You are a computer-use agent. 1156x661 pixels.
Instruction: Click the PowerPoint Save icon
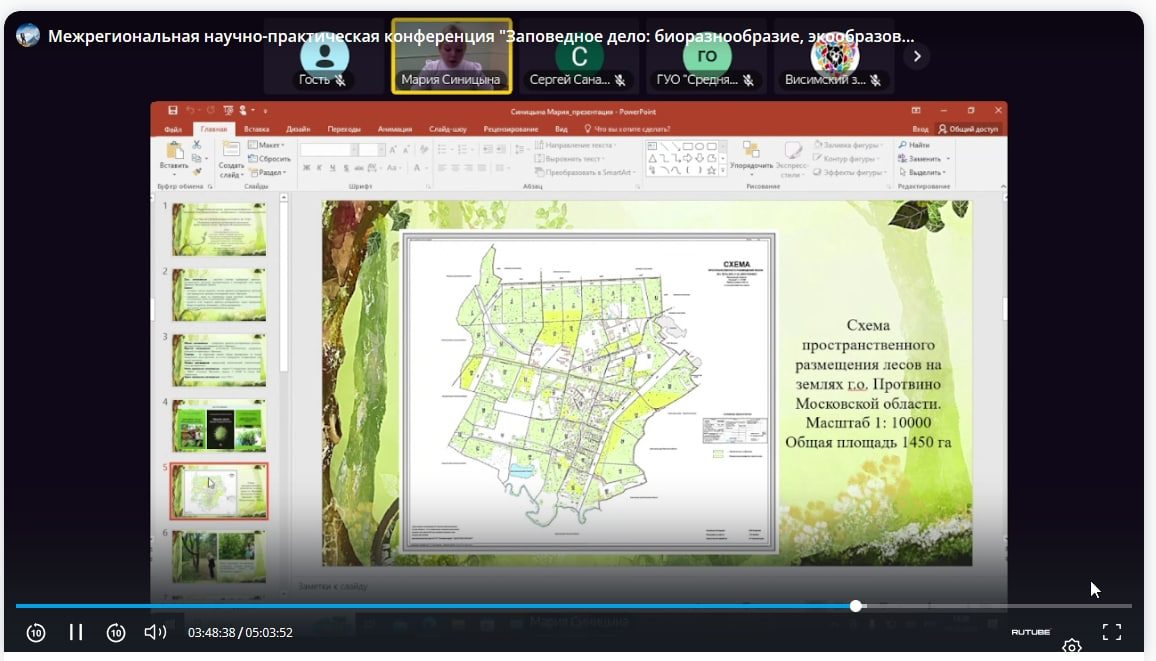click(x=173, y=111)
